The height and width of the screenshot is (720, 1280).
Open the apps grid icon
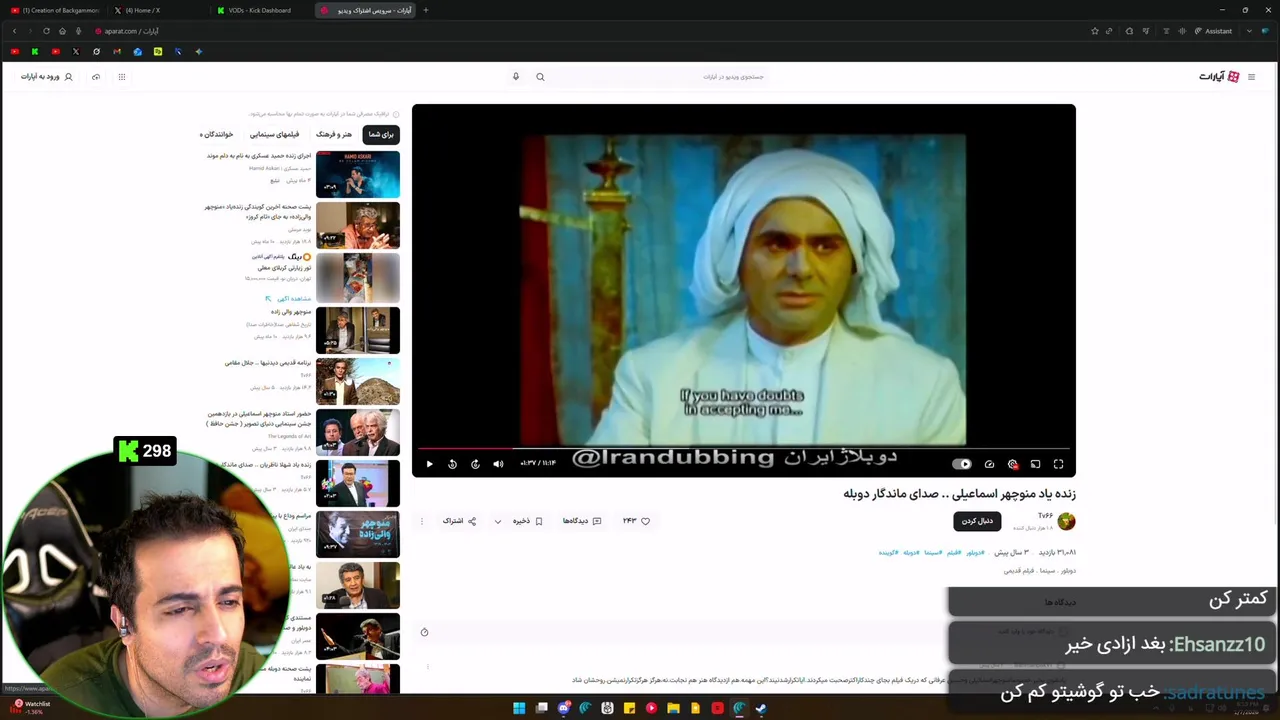coord(122,76)
